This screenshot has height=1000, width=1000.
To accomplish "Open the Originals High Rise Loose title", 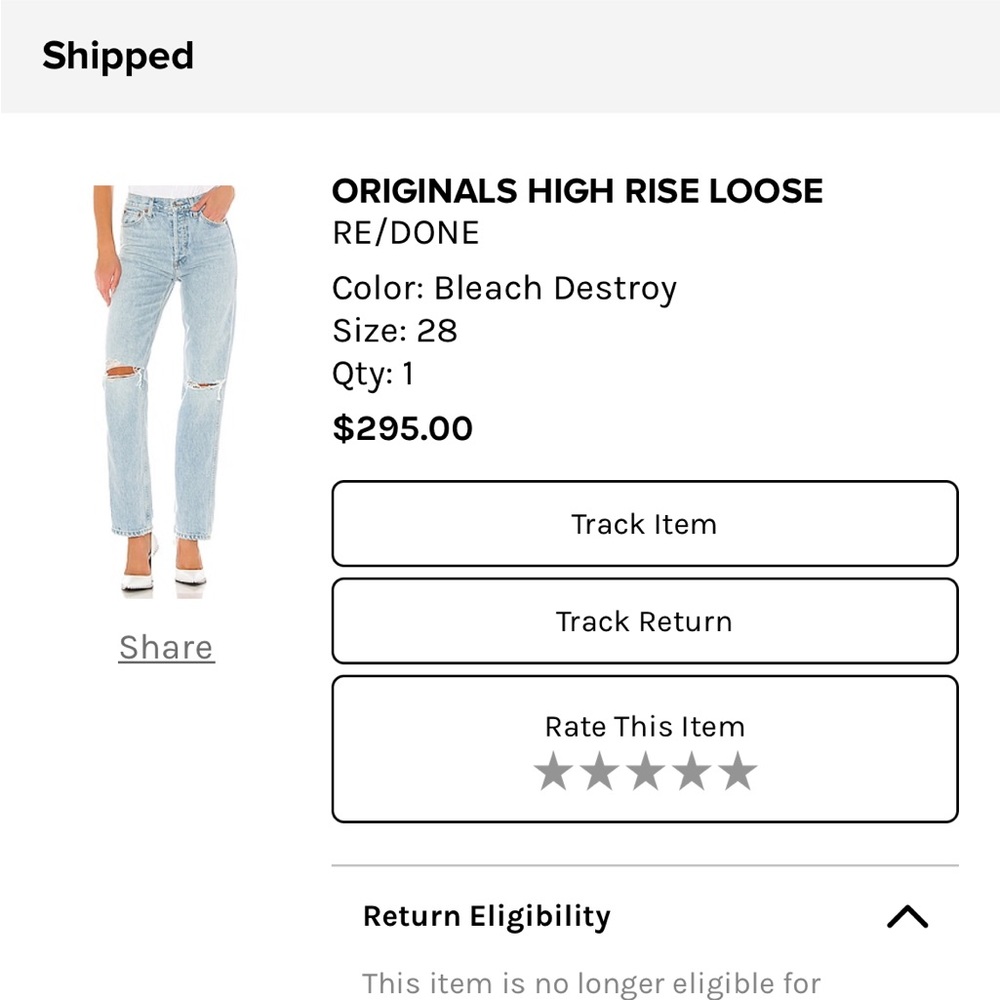I will coord(577,191).
